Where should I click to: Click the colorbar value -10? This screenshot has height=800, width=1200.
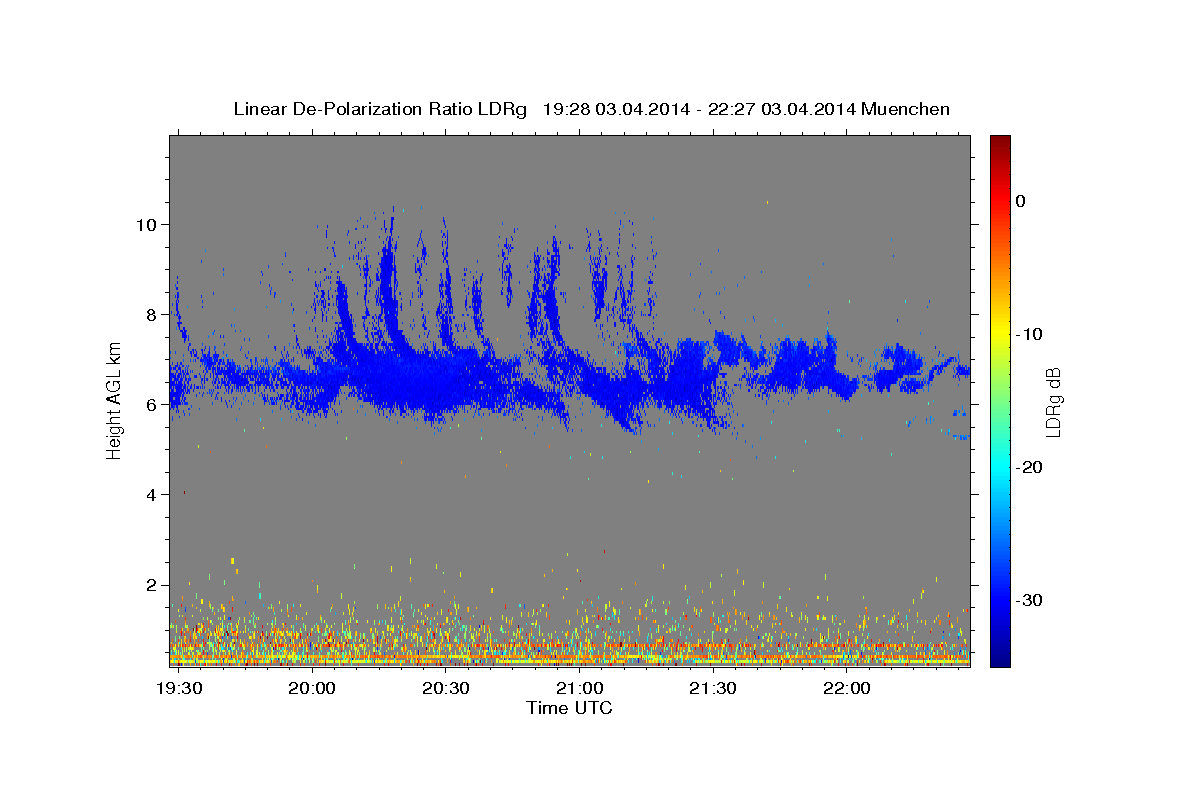tap(1029, 334)
